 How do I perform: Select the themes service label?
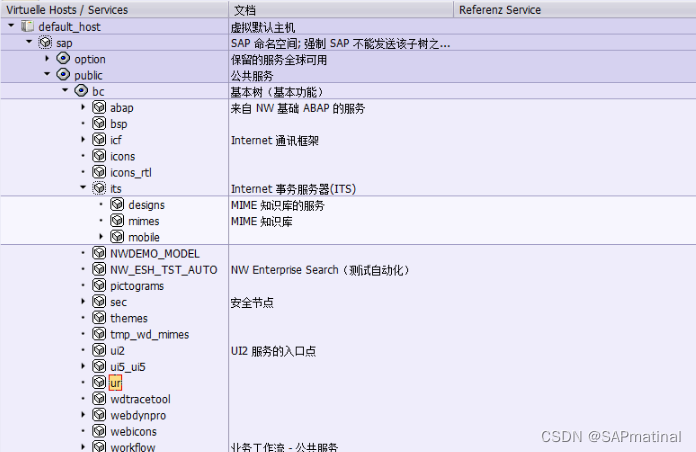point(129,318)
